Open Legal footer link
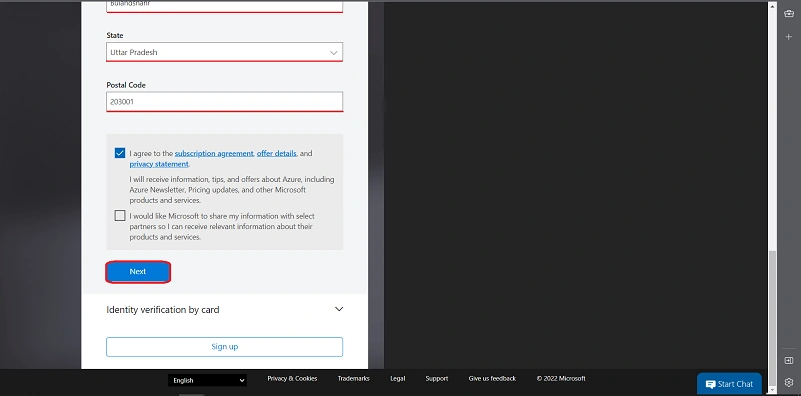This screenshot has height=396, width=801. tap(397, 379)
